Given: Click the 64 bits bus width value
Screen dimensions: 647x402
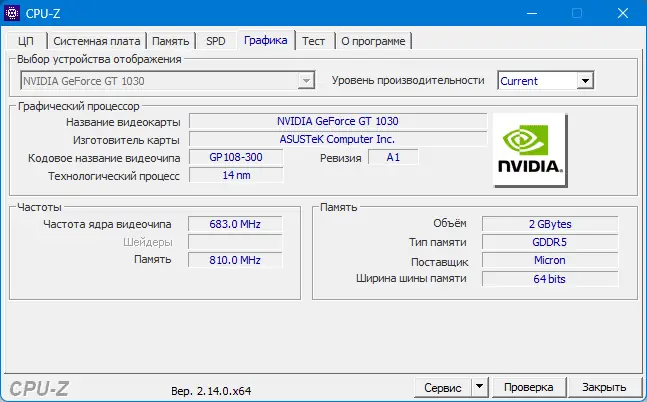Looking at the screenshot, I should 550,279.
